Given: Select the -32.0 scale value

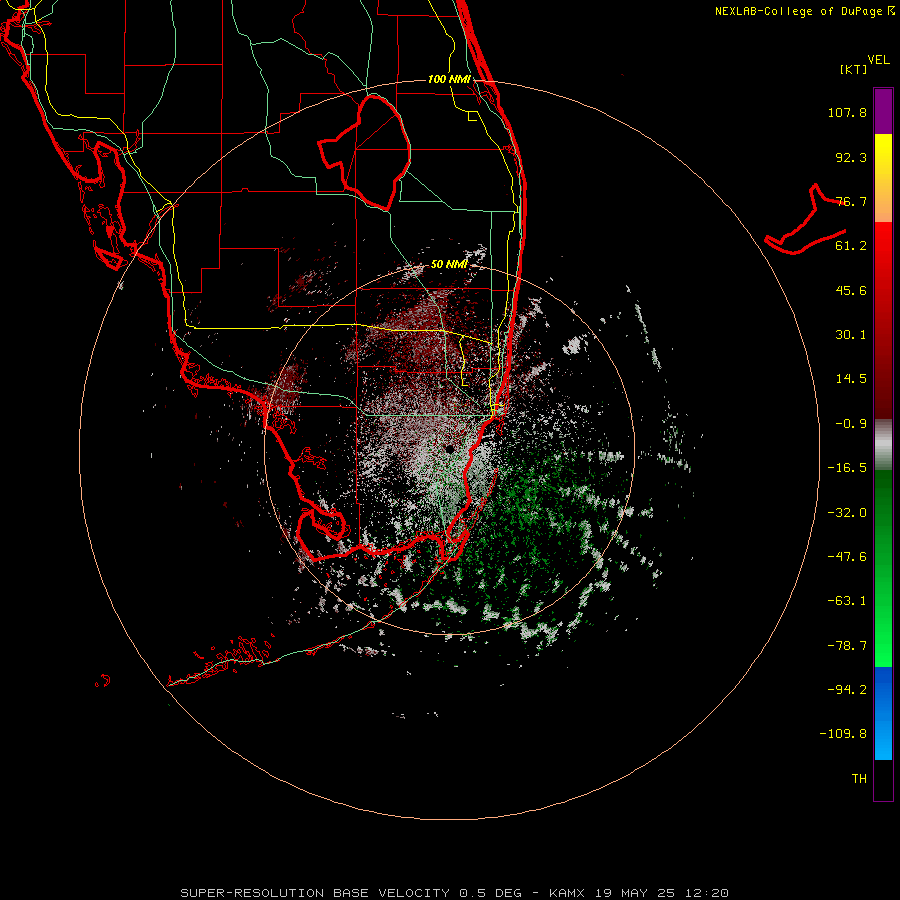Looking at the screenshot, I should pyautogui.click(x=847, y=513).
